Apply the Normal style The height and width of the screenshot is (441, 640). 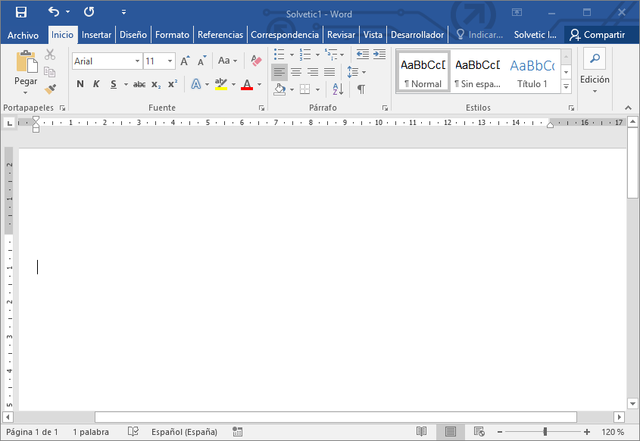pos(423,71)
